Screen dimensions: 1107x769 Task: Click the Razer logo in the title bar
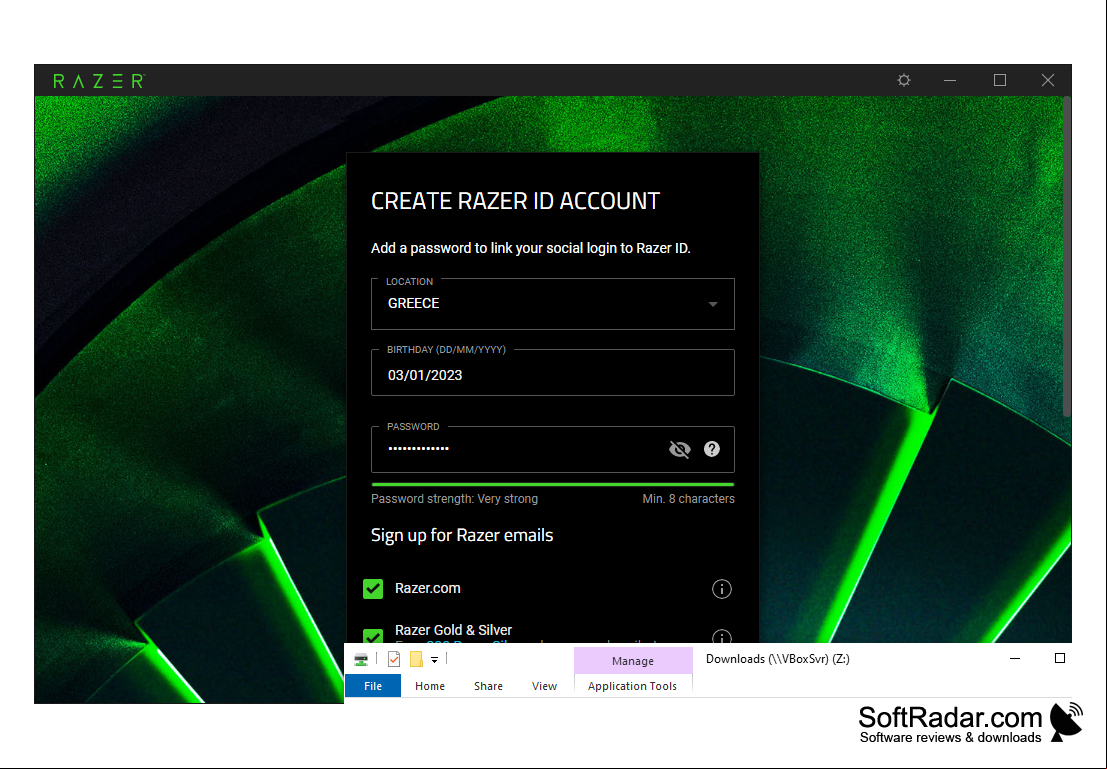click(x=99, y=81)
